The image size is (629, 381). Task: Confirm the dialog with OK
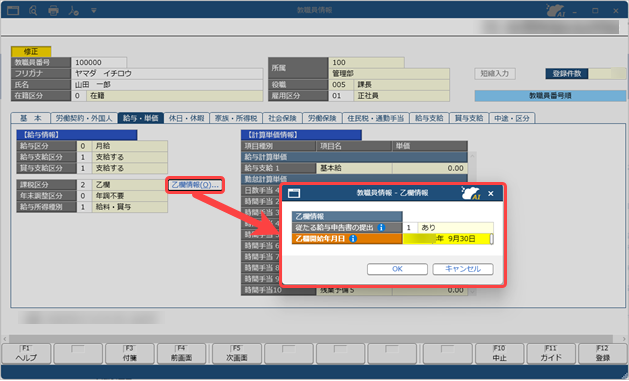(397, 269)
